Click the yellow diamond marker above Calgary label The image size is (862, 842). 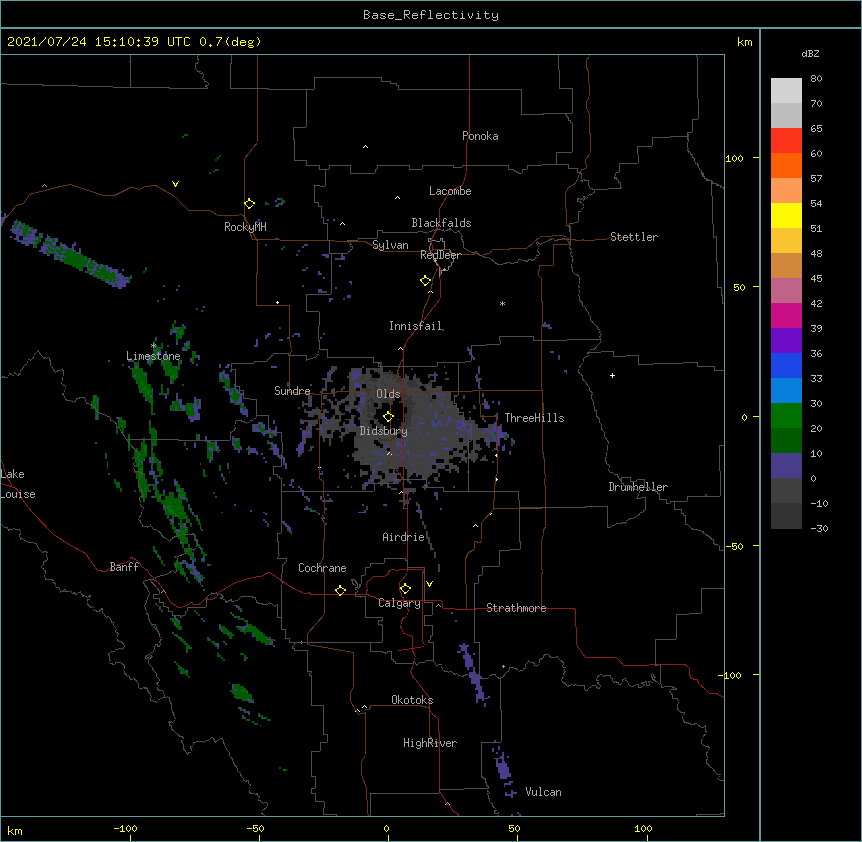[x=405, y=589]
